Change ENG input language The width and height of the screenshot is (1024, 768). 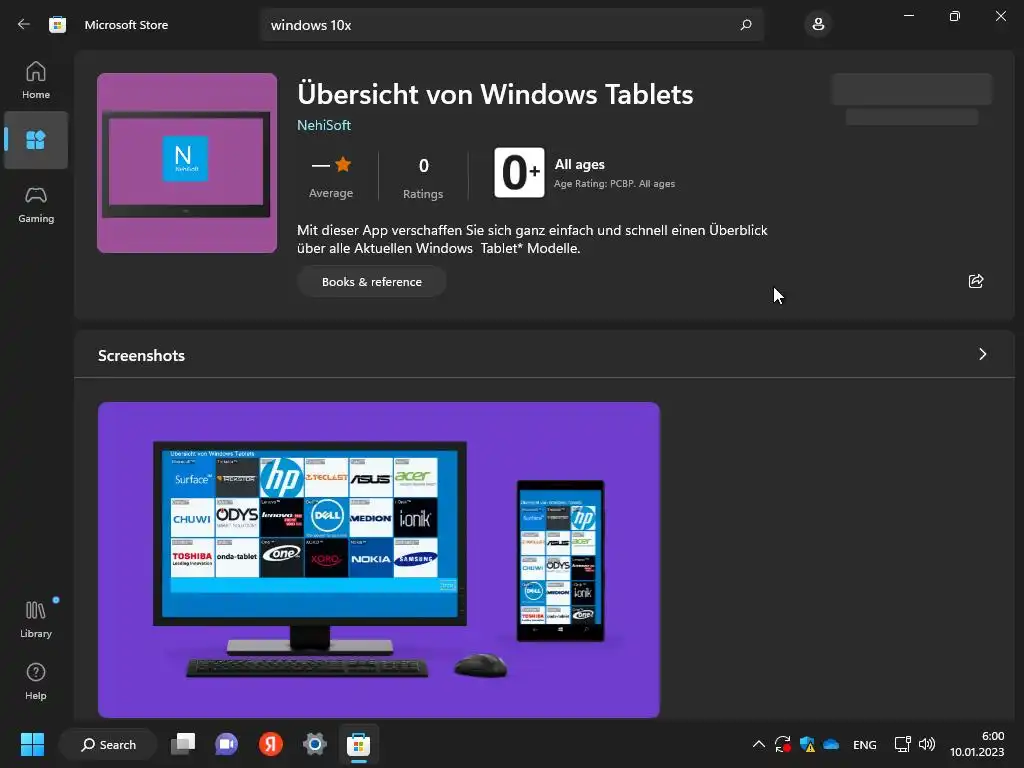865,744
